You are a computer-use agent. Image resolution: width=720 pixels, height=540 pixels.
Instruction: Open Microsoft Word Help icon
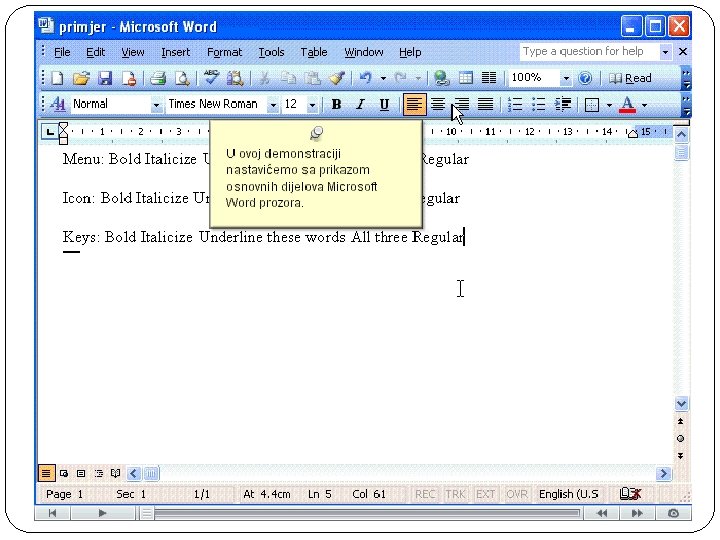(x=585, y=78)
